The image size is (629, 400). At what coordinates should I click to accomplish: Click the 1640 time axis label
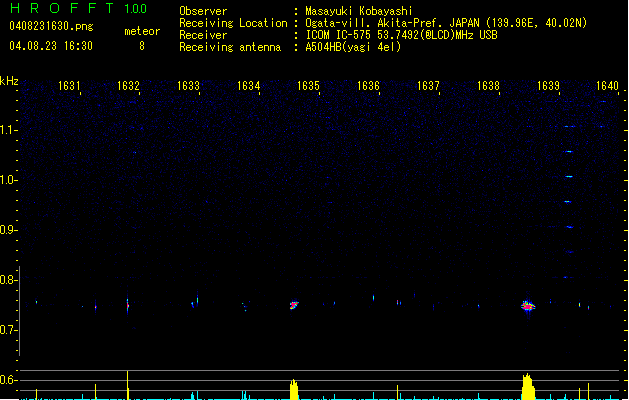pos(607,86)
